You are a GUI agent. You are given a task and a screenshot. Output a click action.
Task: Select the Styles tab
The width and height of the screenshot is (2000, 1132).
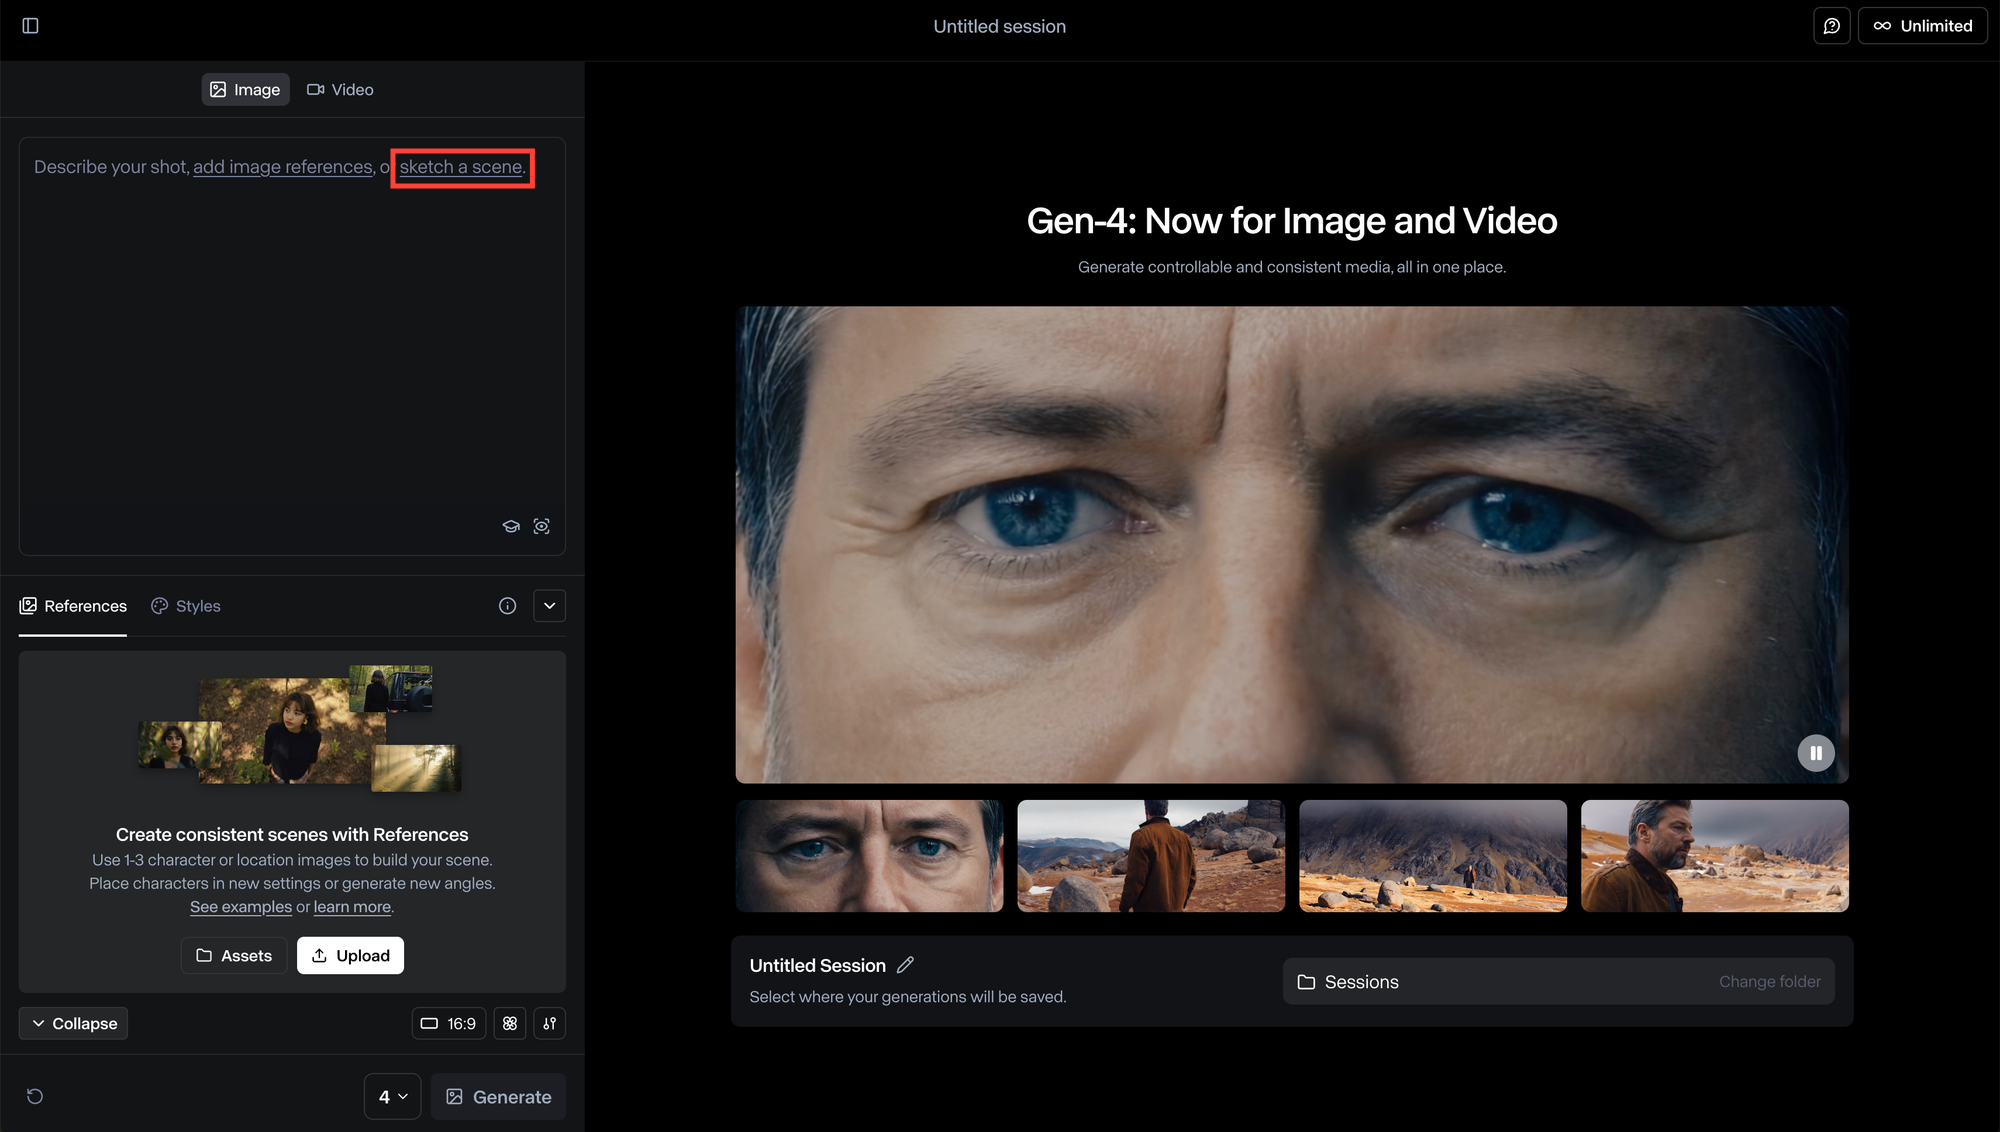tap(186, 606)
